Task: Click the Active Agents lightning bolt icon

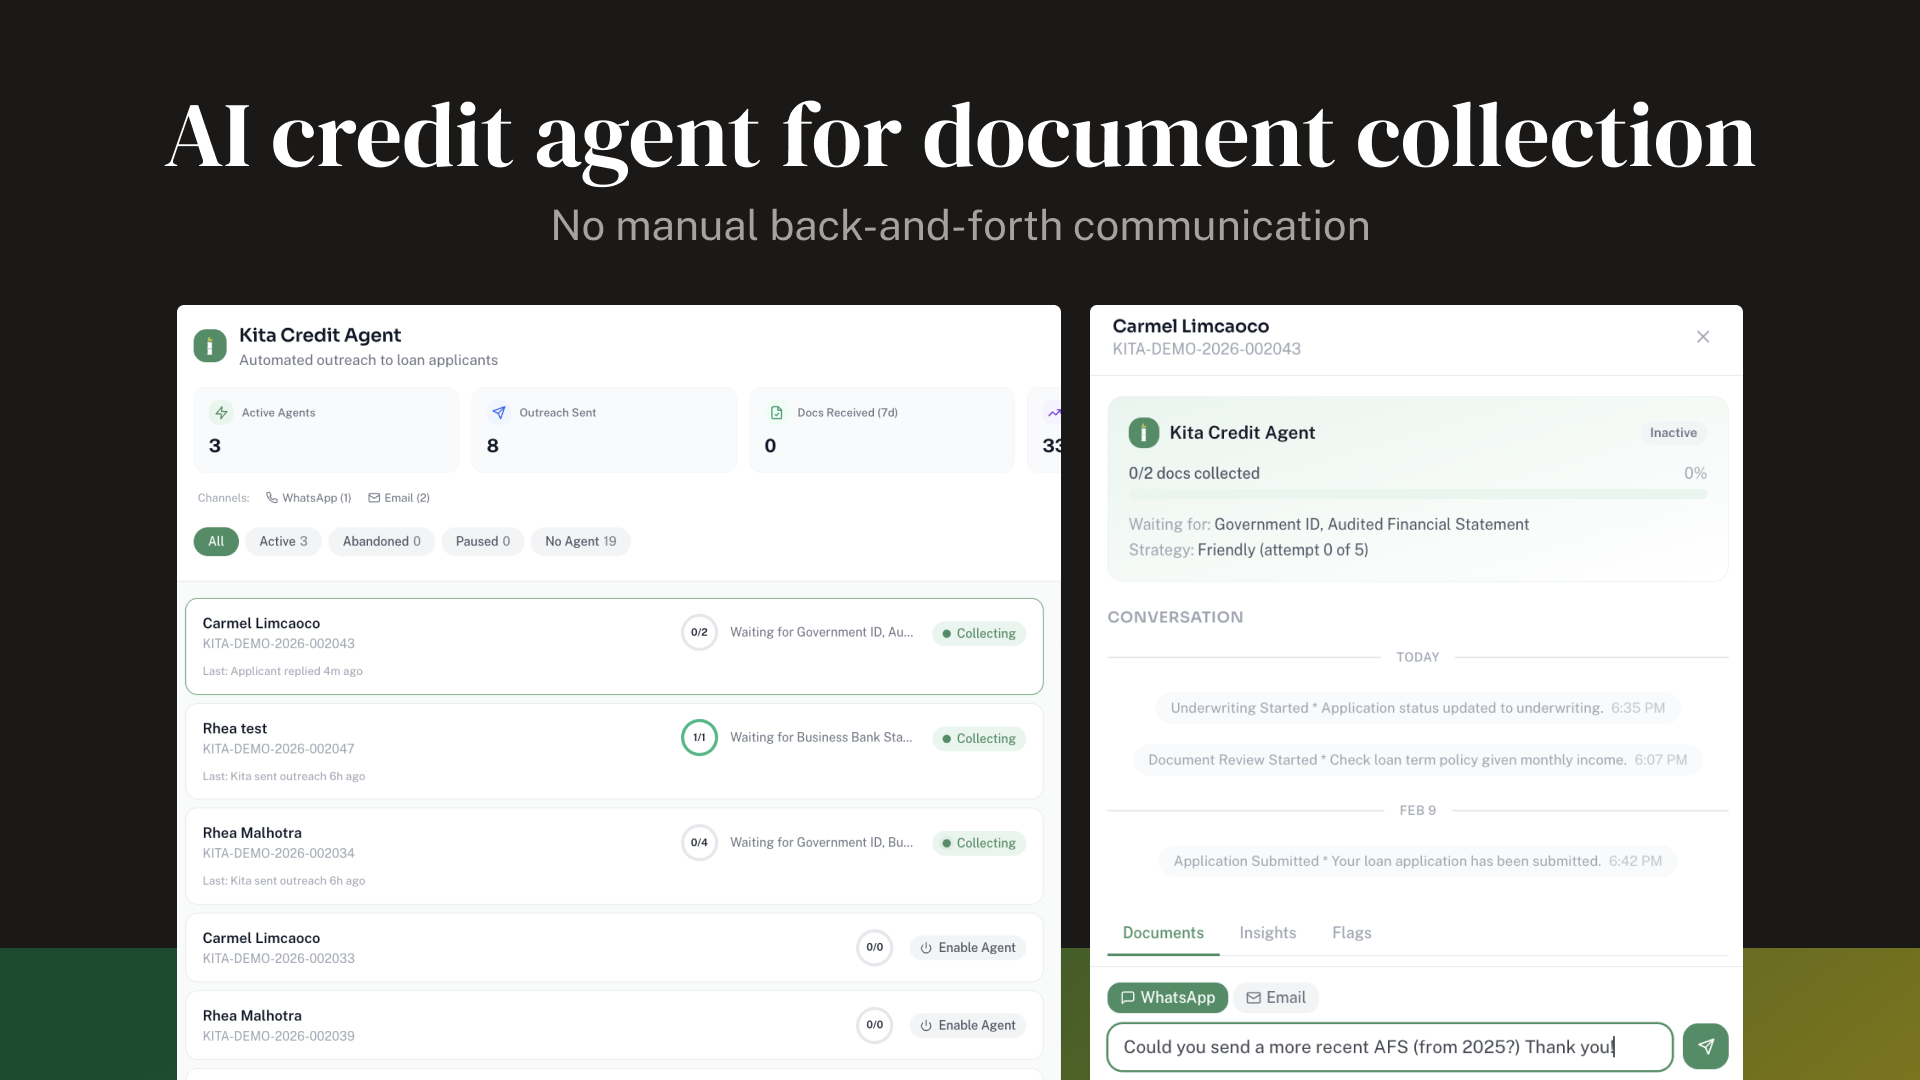Action: coord(220,412)
